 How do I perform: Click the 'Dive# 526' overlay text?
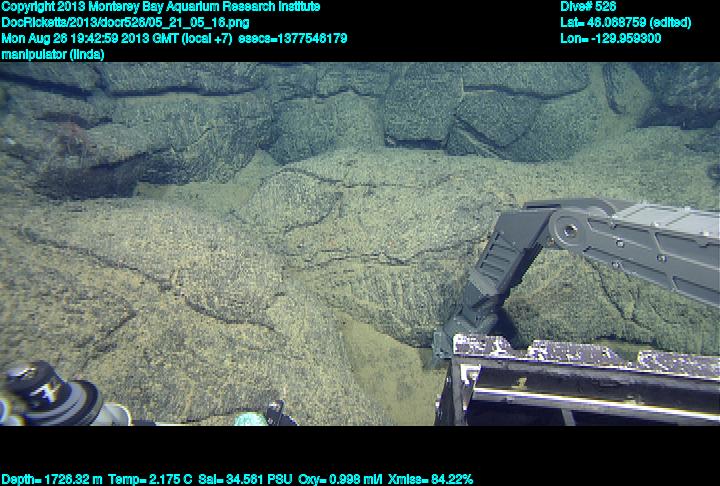[x=588, y=6]
